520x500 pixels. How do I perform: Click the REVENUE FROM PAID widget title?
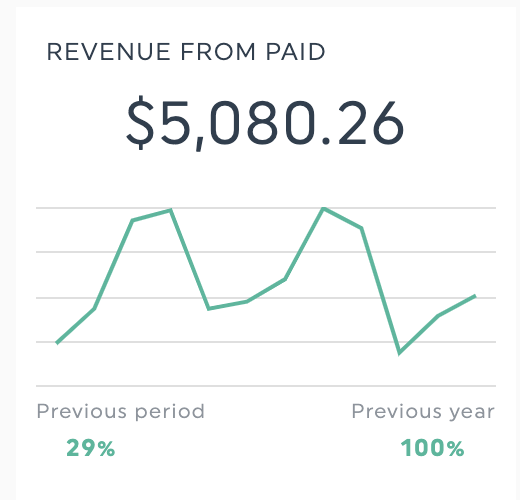(x=186, y=52)
